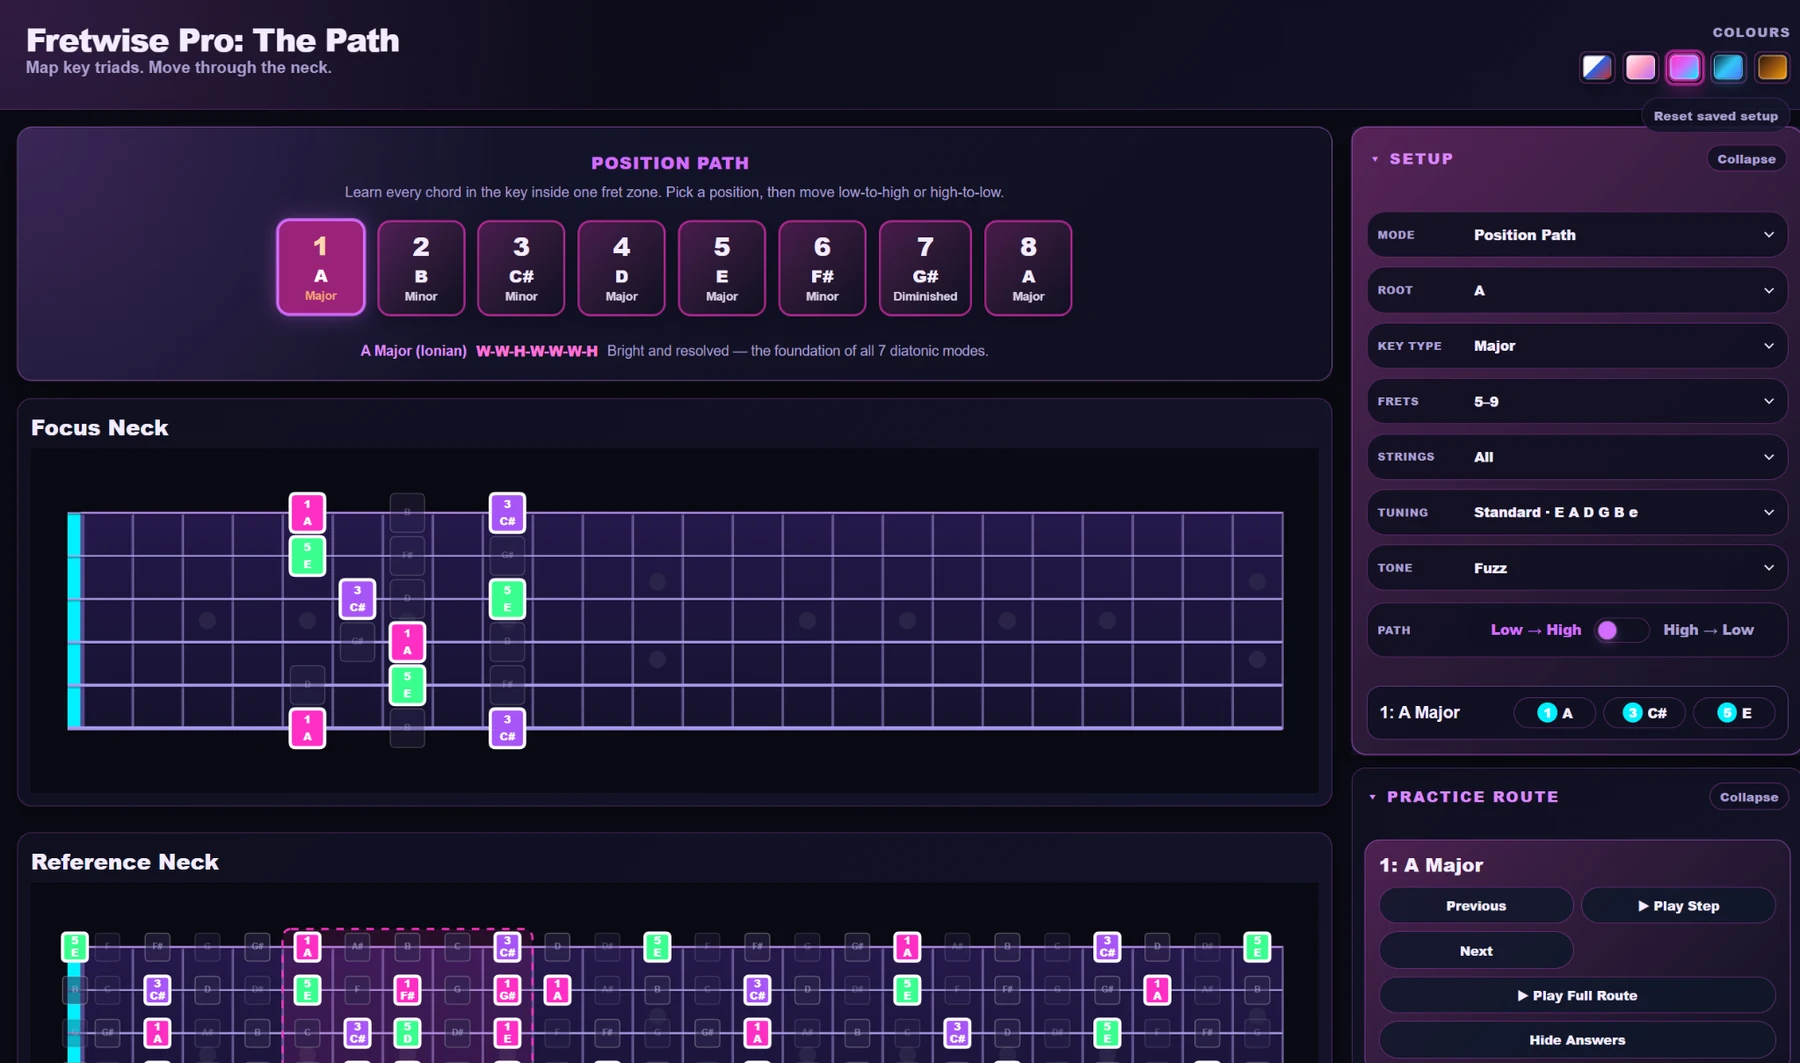Click the W-W-H-W-W-W-H interval formula

click(536, 351)
